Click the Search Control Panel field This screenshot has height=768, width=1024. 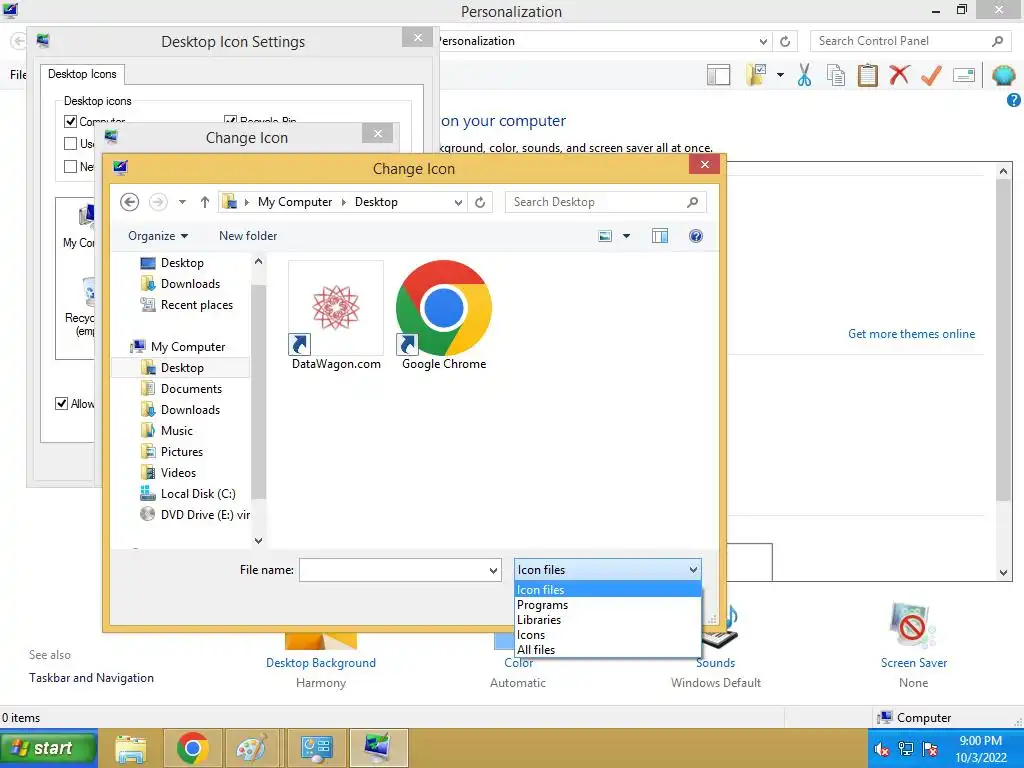click(x=911, y=41)
